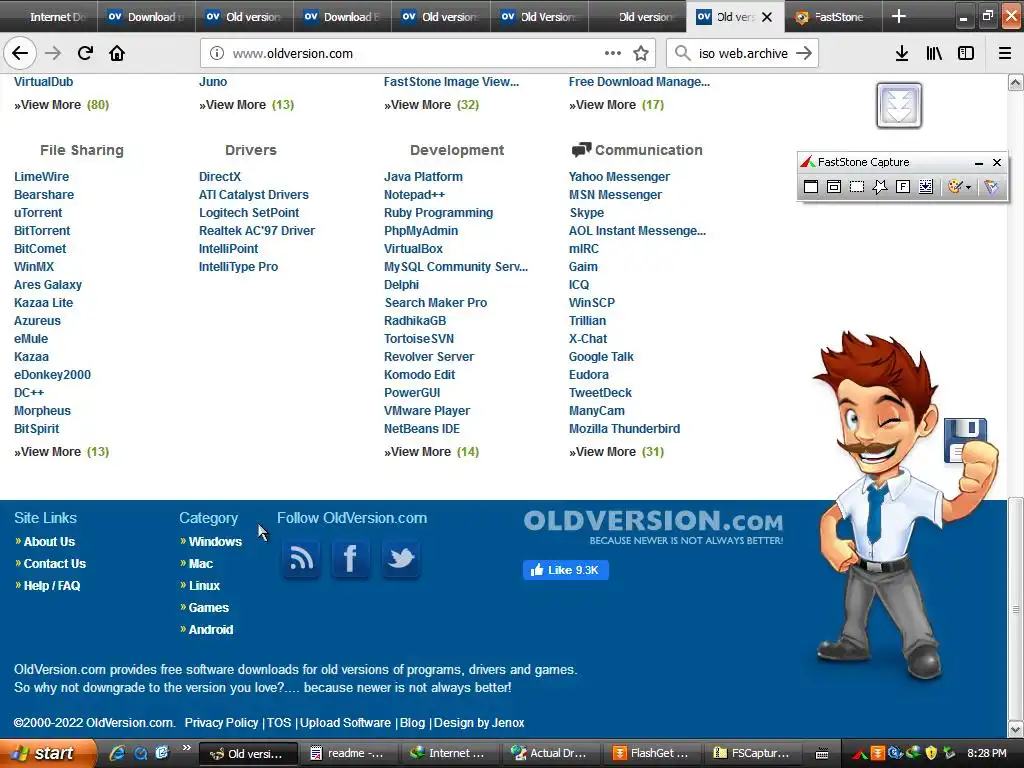Select Capture Window/Object in FastStone Capture
The height and width of the screenshot is (768, 1024).
[834, 187]
